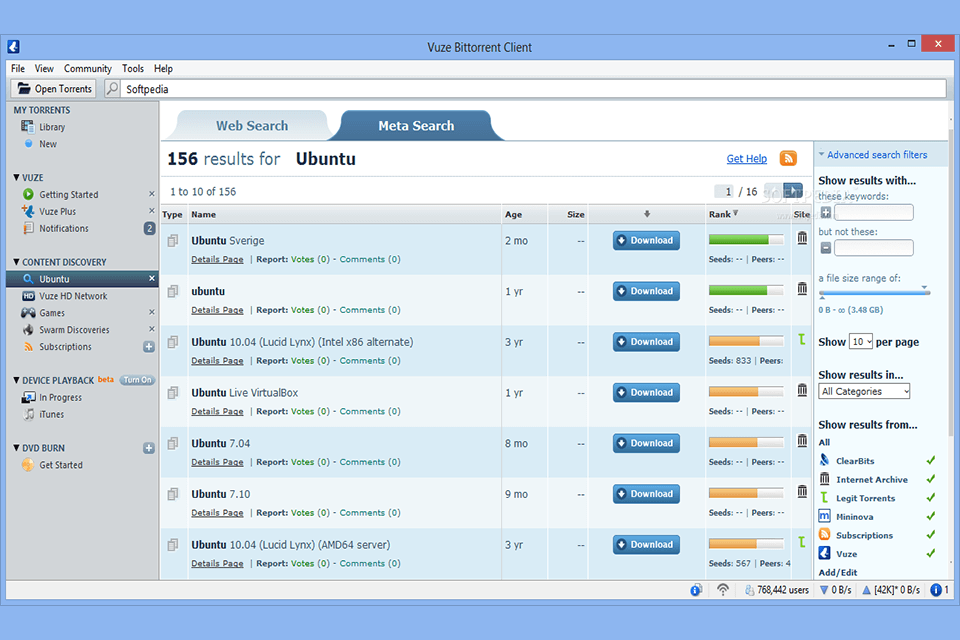Adjust the file size range slider
The image size is (960, 640).
(x=874, y=293)
